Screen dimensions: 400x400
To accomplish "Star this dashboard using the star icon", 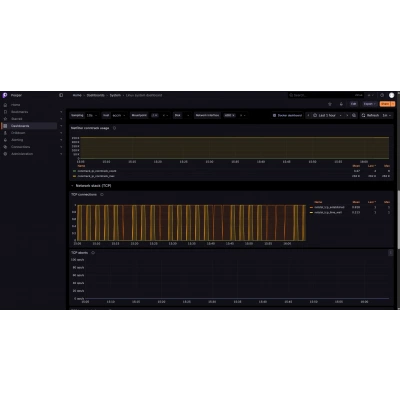I will [x=330, y=104].
